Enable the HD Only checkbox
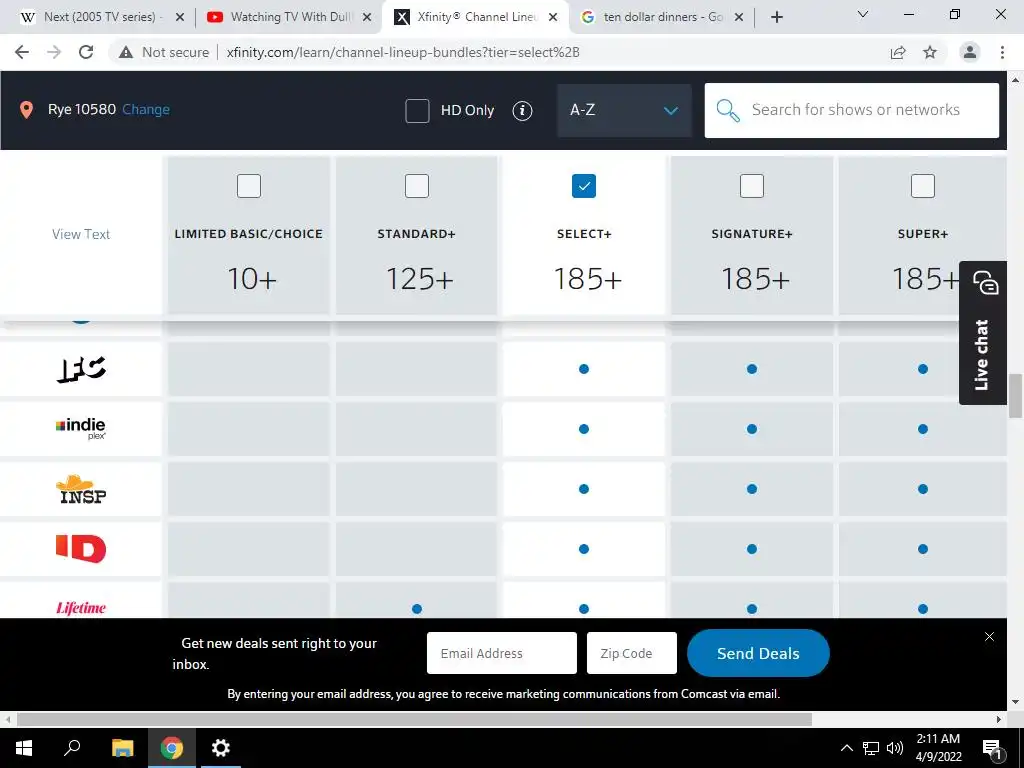The image size is (1024, 768). pyautogui.click(x=417, y=110)
